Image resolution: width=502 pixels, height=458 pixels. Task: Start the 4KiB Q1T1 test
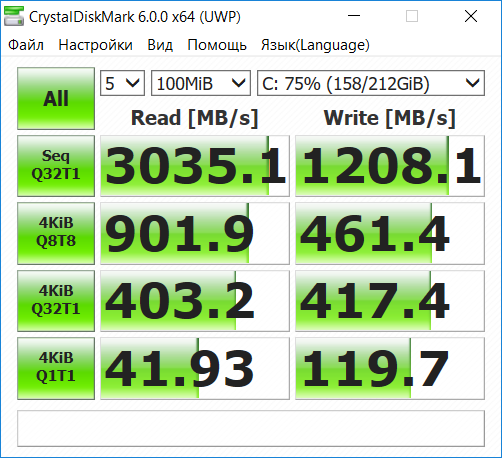[x=56, y=368]
